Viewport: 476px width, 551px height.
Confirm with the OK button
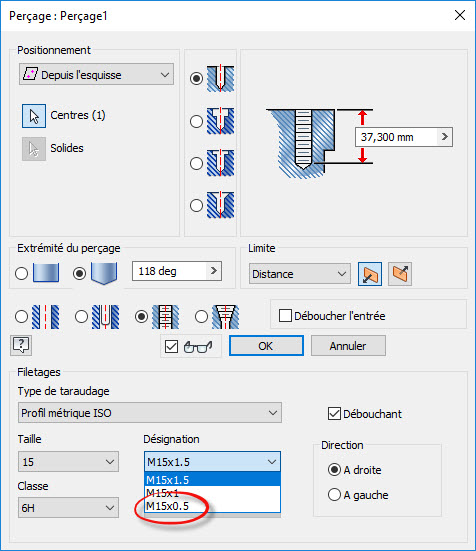click(x=266, y=346)
